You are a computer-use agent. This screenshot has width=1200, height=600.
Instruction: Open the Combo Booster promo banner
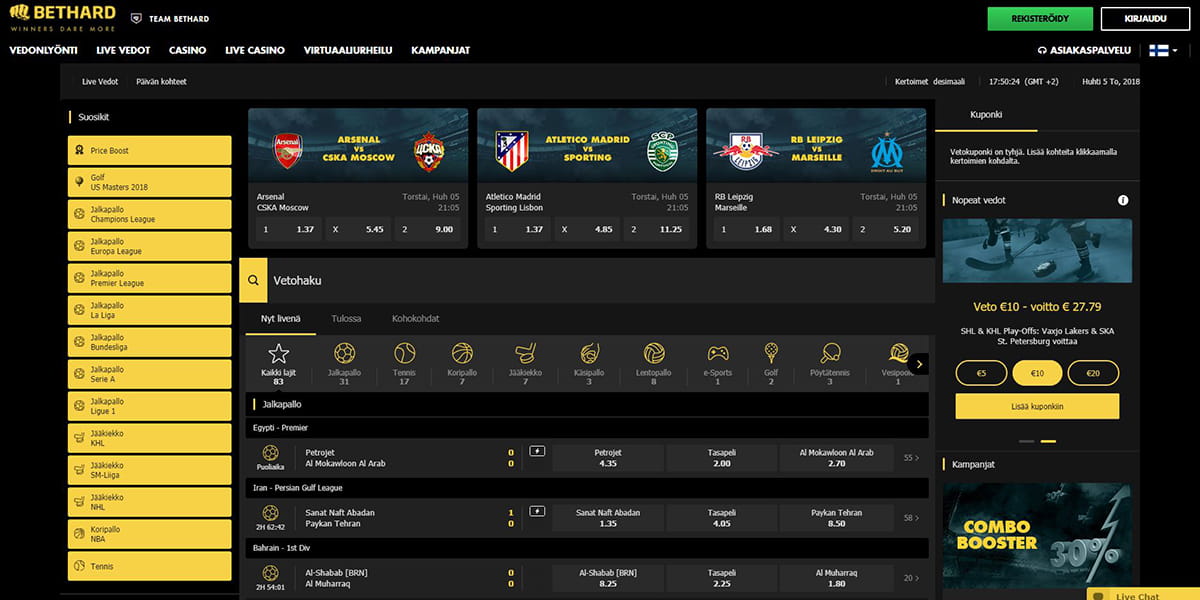tap(1037, 536)
